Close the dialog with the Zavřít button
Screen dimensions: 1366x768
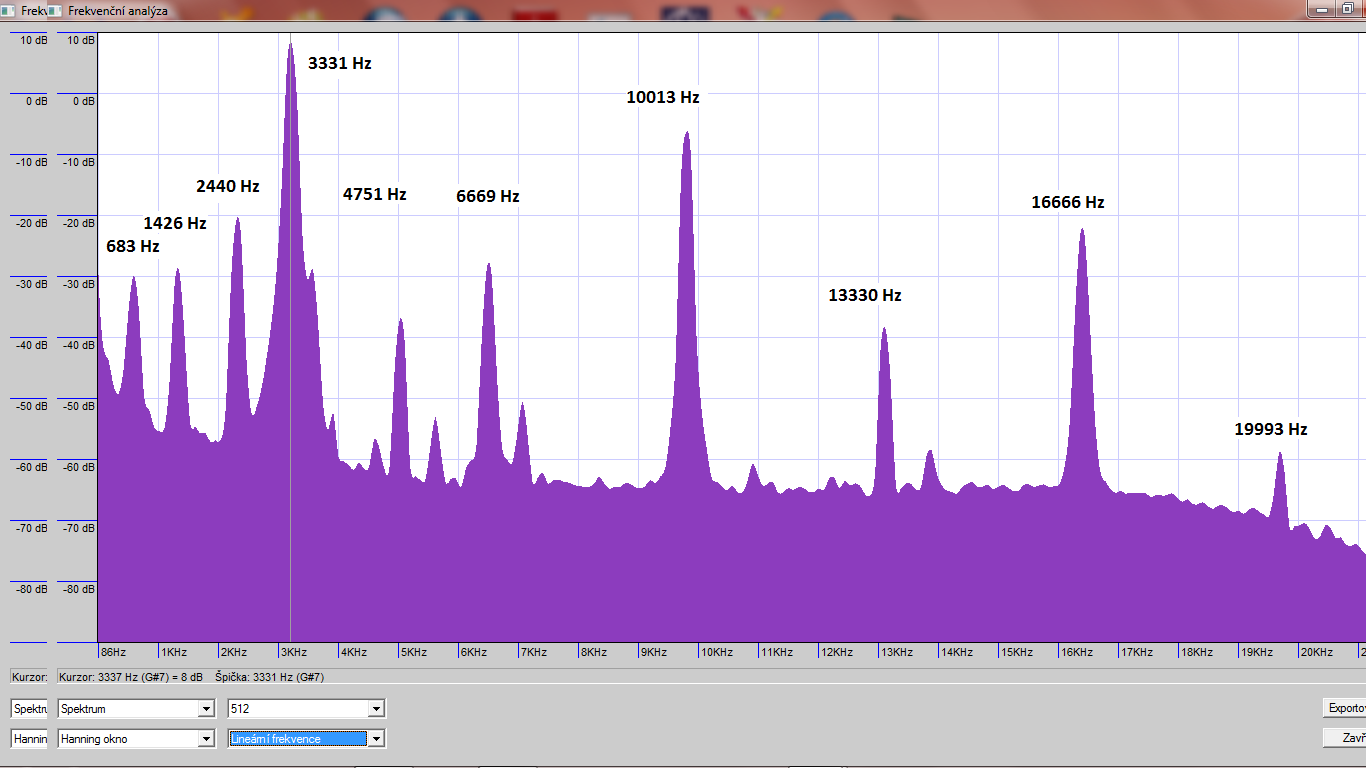(x=1344, y=738)
